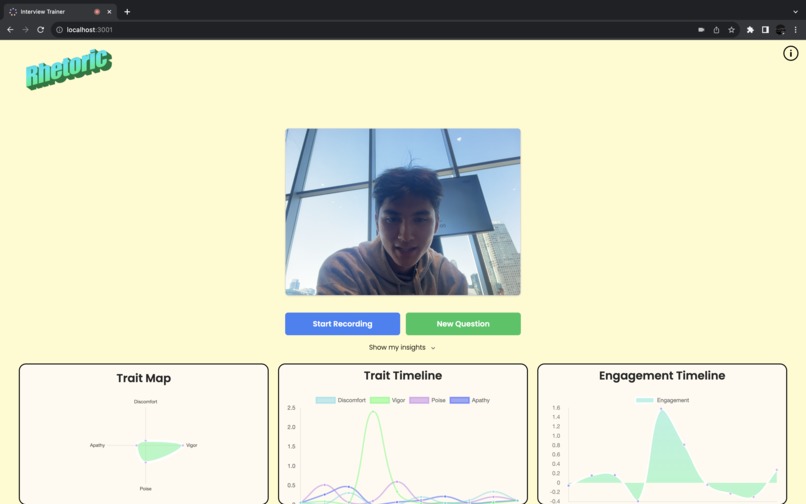
Task: Click the Trait Map heading
Action: pos(143,379)
